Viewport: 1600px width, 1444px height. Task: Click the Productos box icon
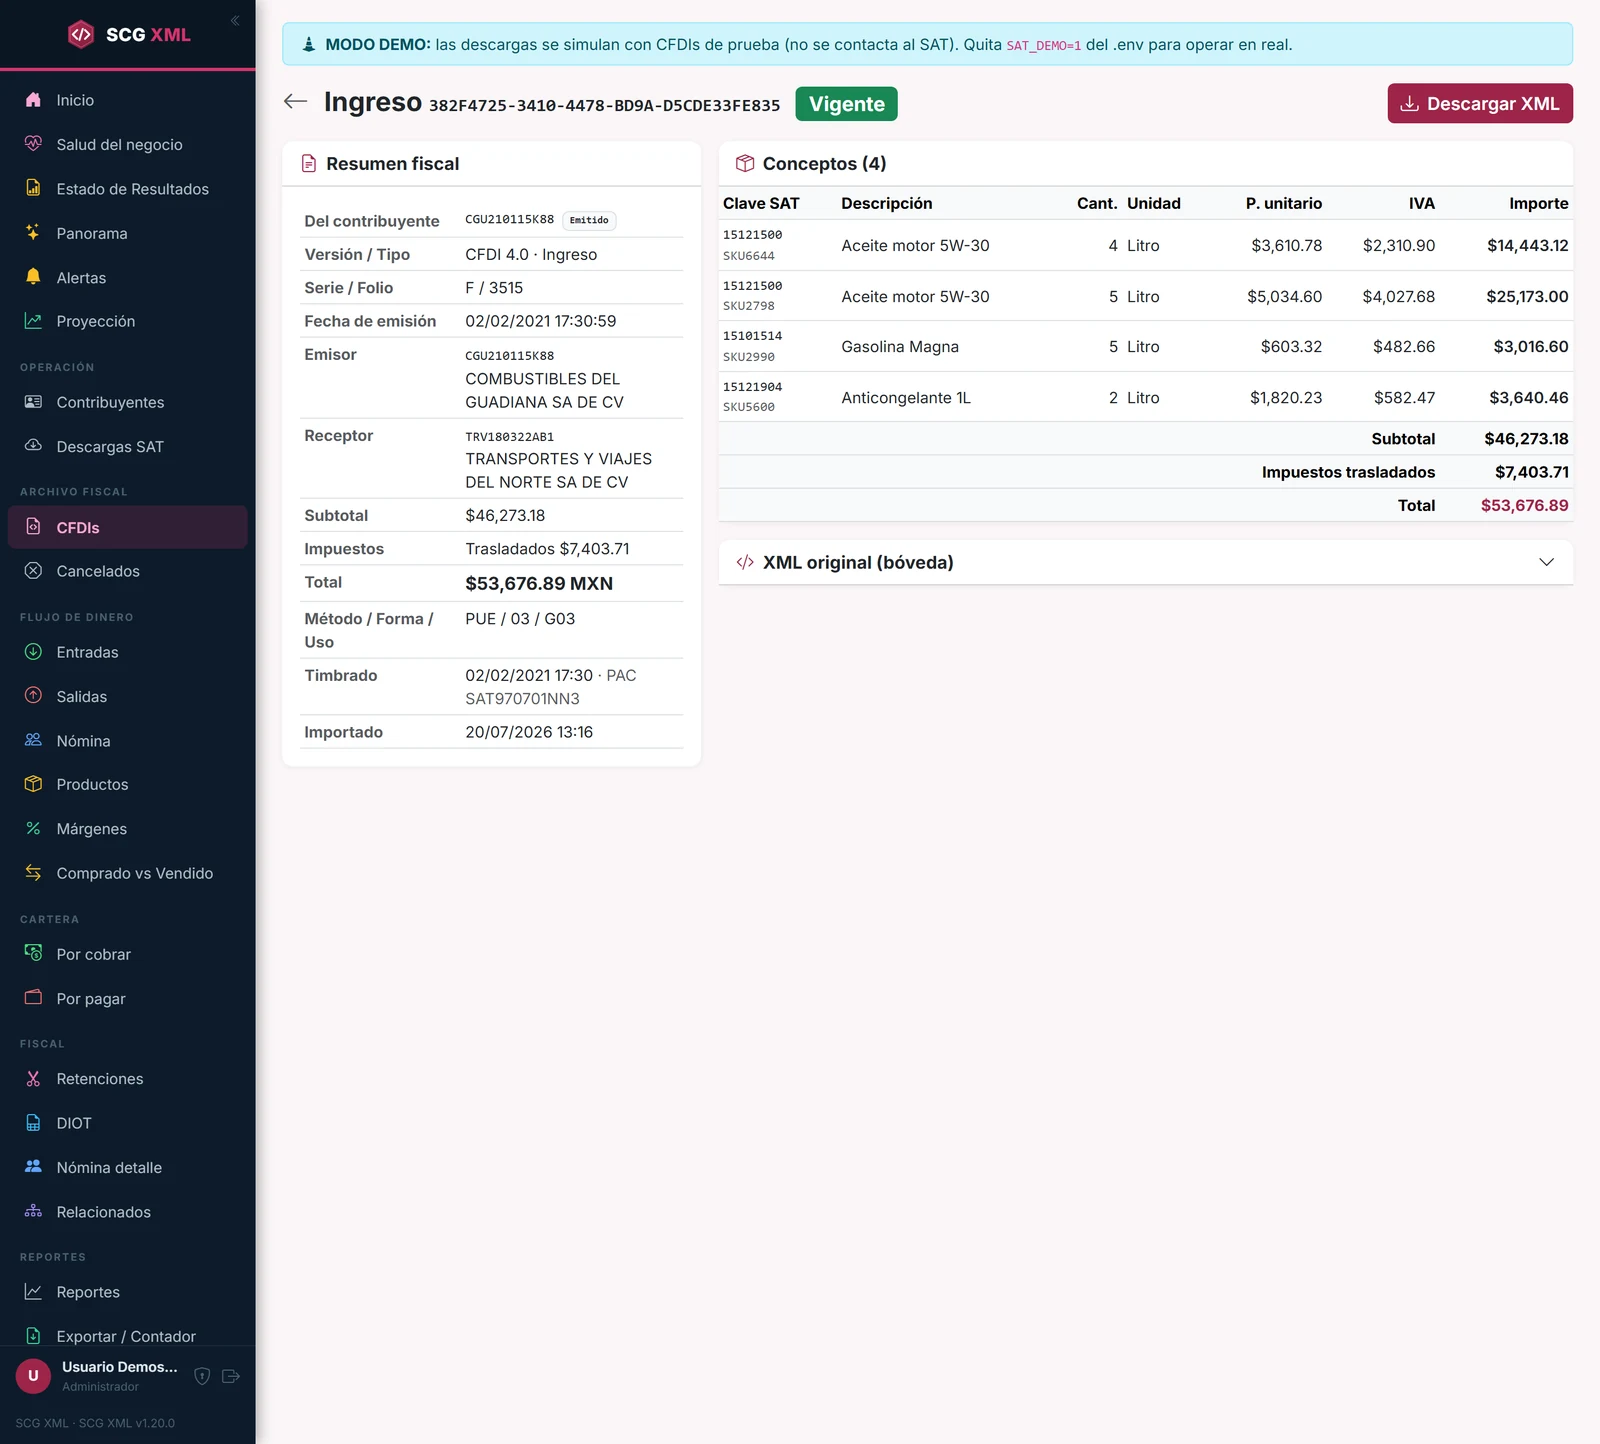pos(33,784)
